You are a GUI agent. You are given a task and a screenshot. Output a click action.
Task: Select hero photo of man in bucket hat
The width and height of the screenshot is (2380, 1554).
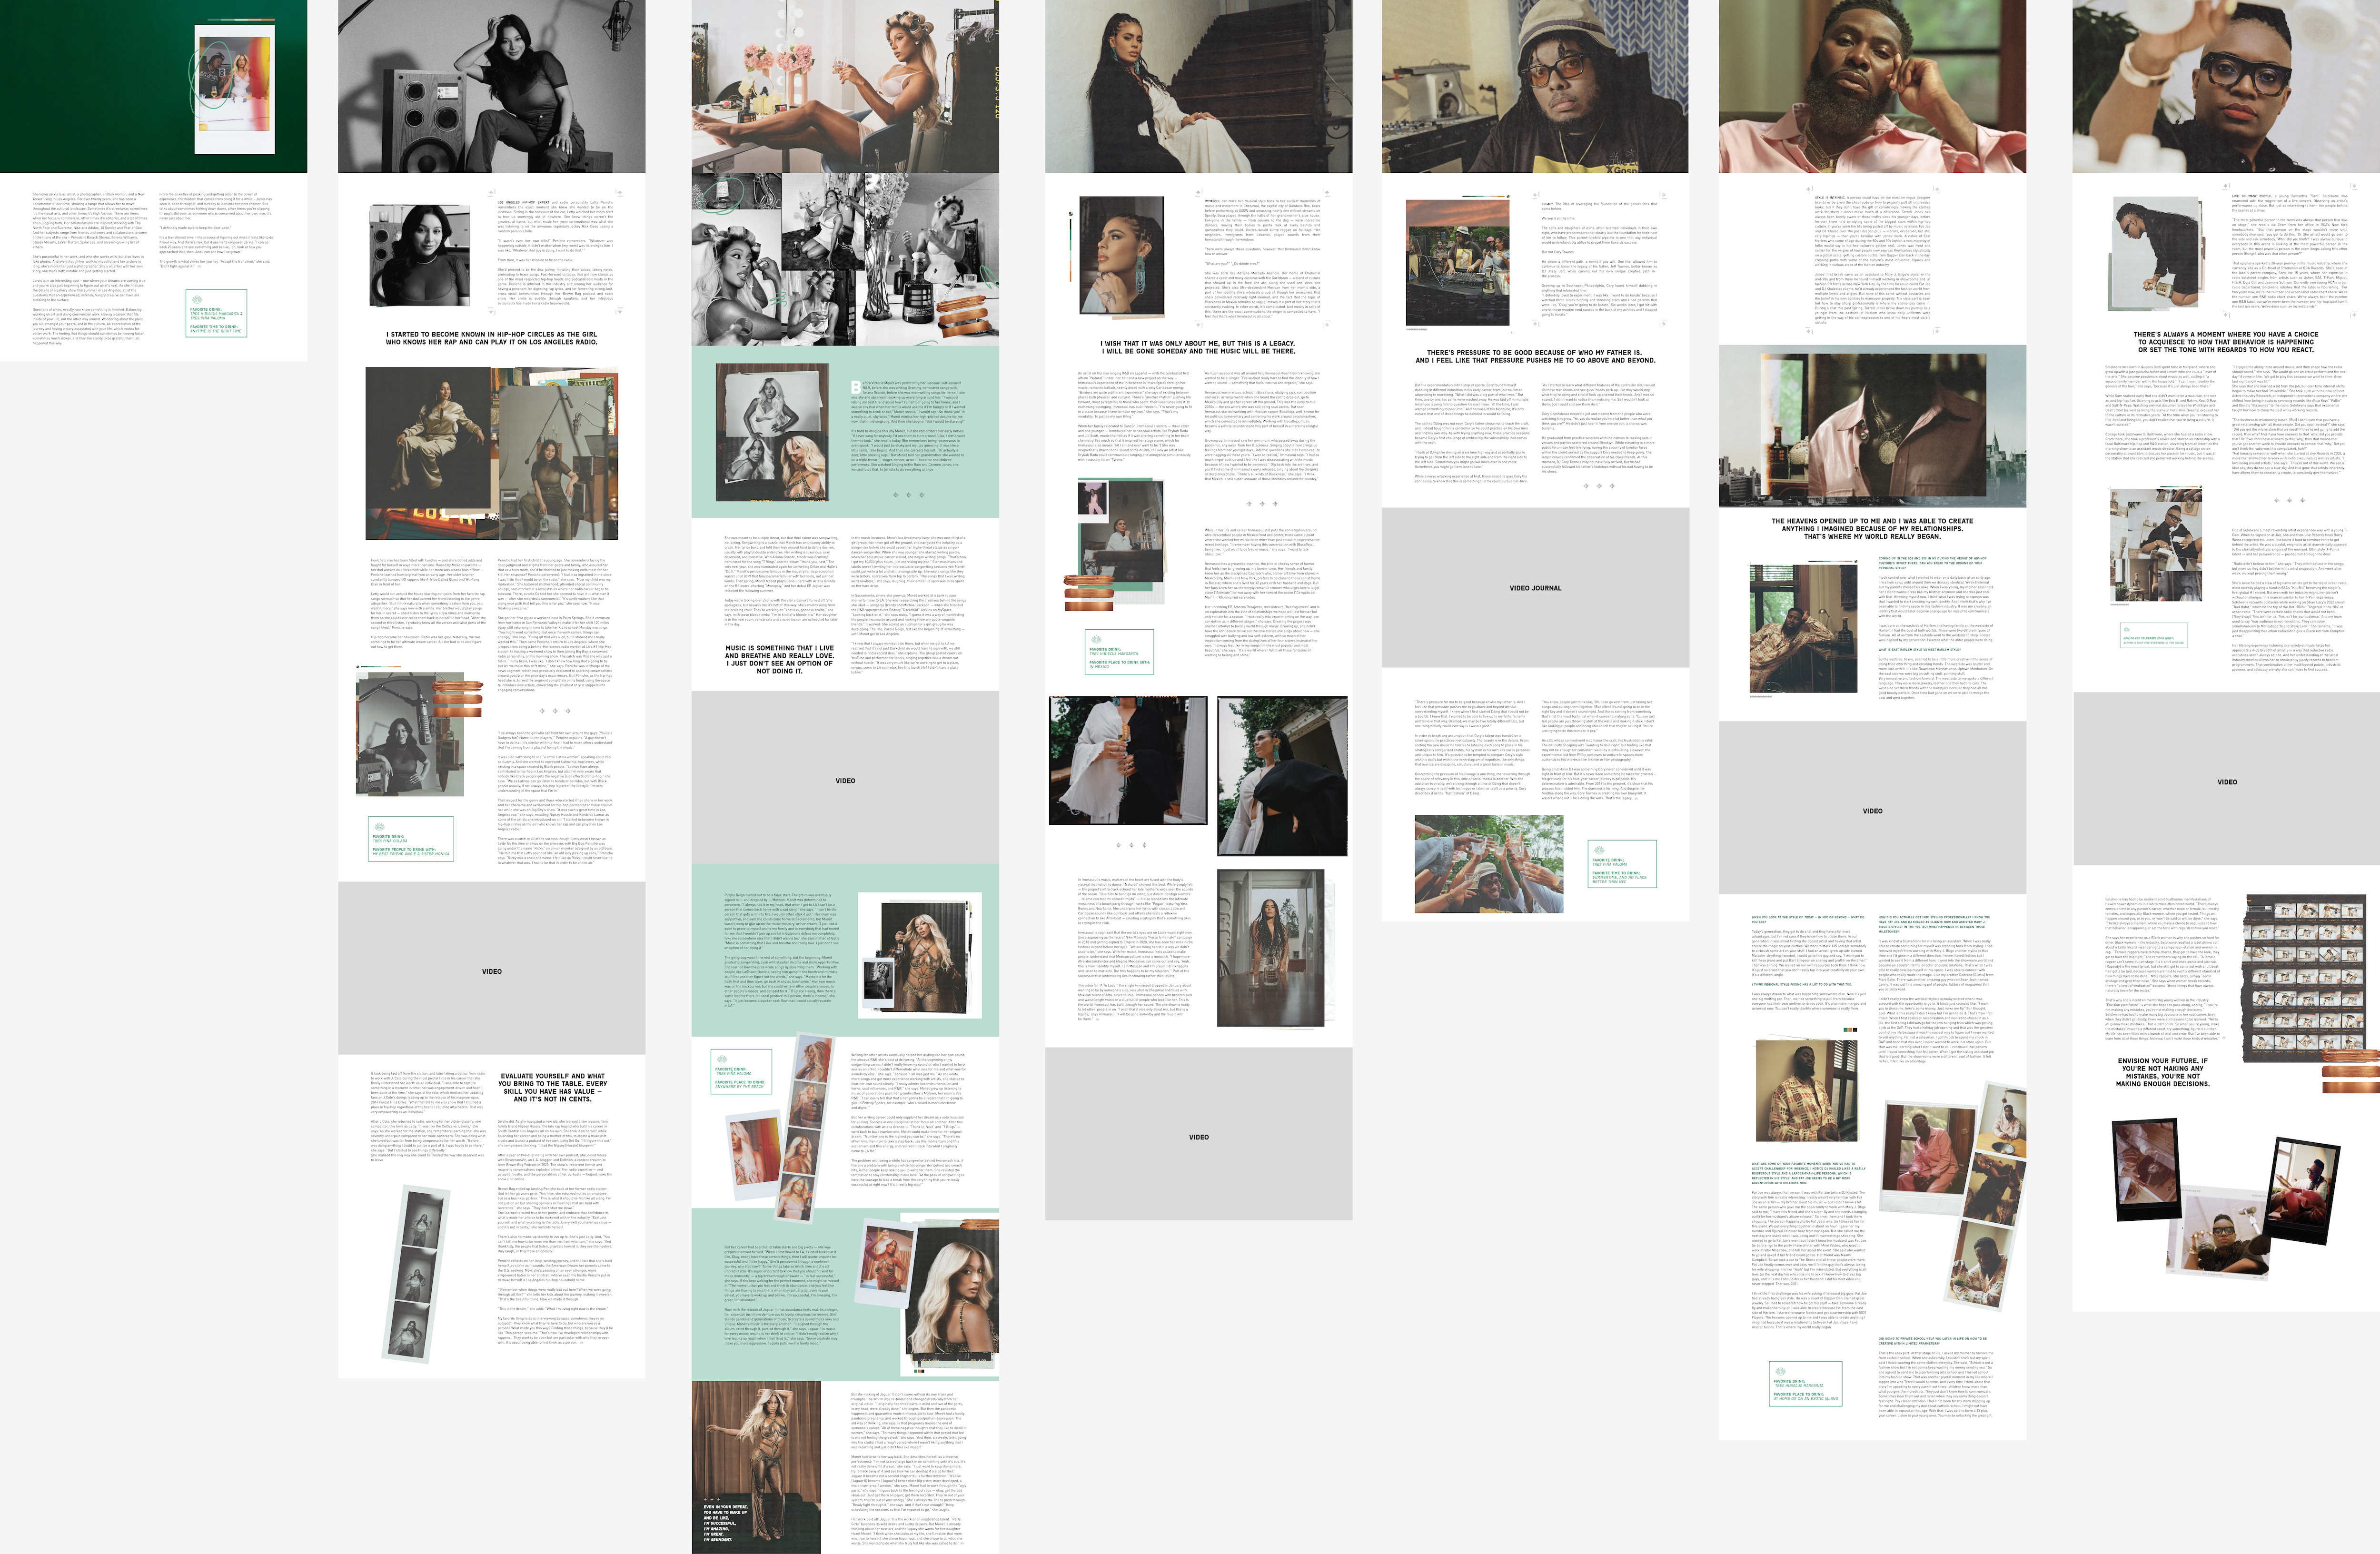click(x=1534, y=86)
